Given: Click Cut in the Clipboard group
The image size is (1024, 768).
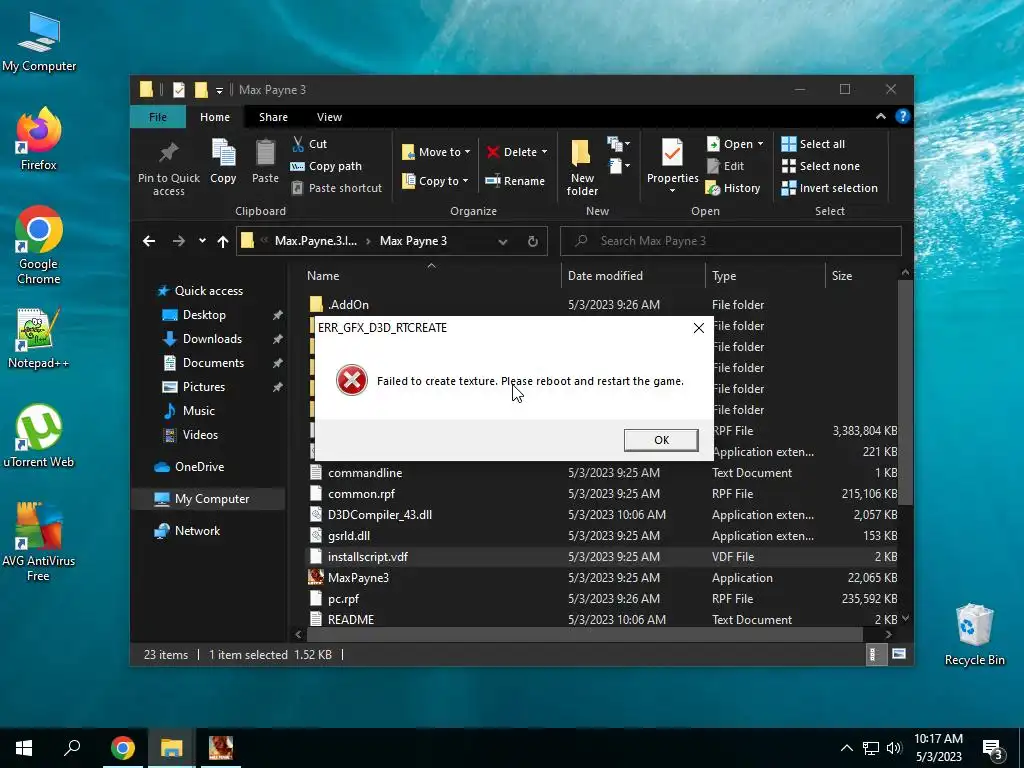Looking at the screenshot, I should coord(310,144).
